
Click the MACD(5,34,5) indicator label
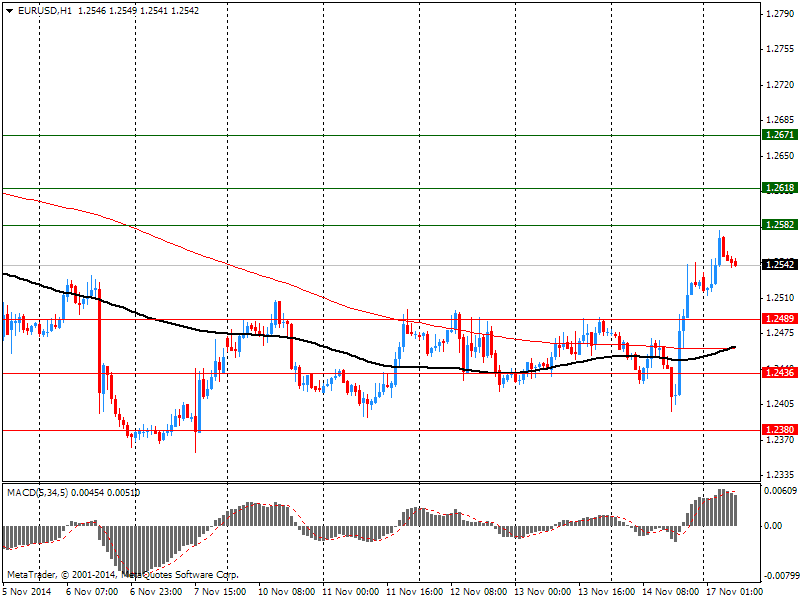point(38,492)
